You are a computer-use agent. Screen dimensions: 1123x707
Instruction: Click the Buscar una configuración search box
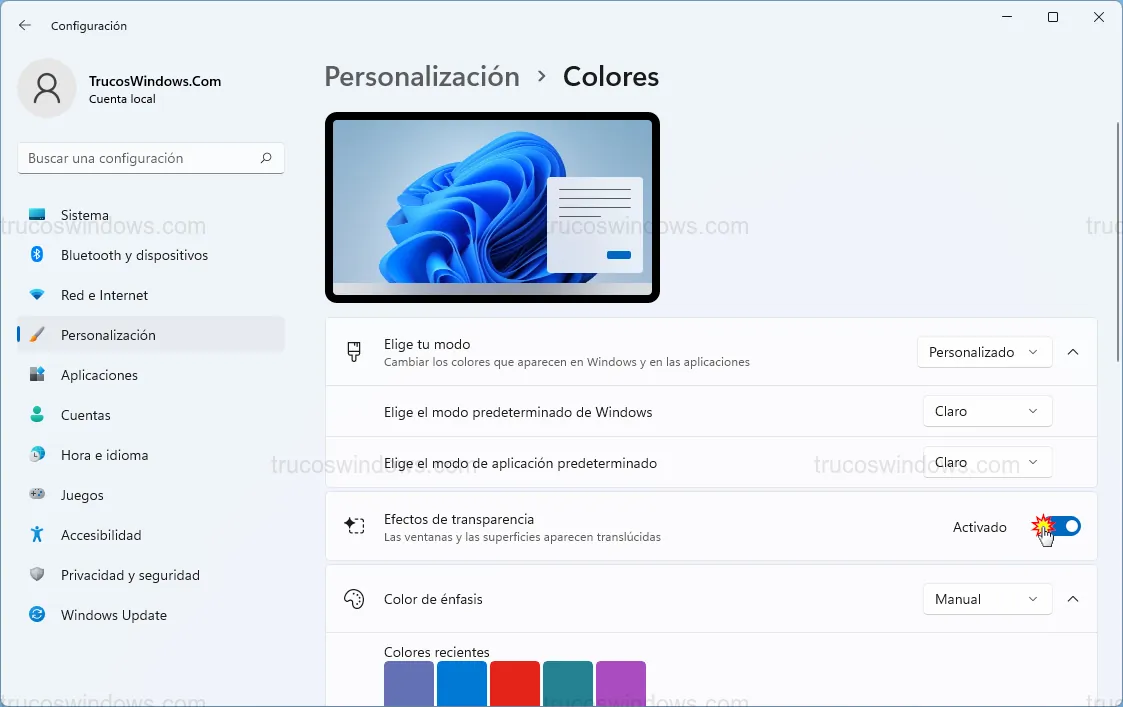(x=140, y=158)
